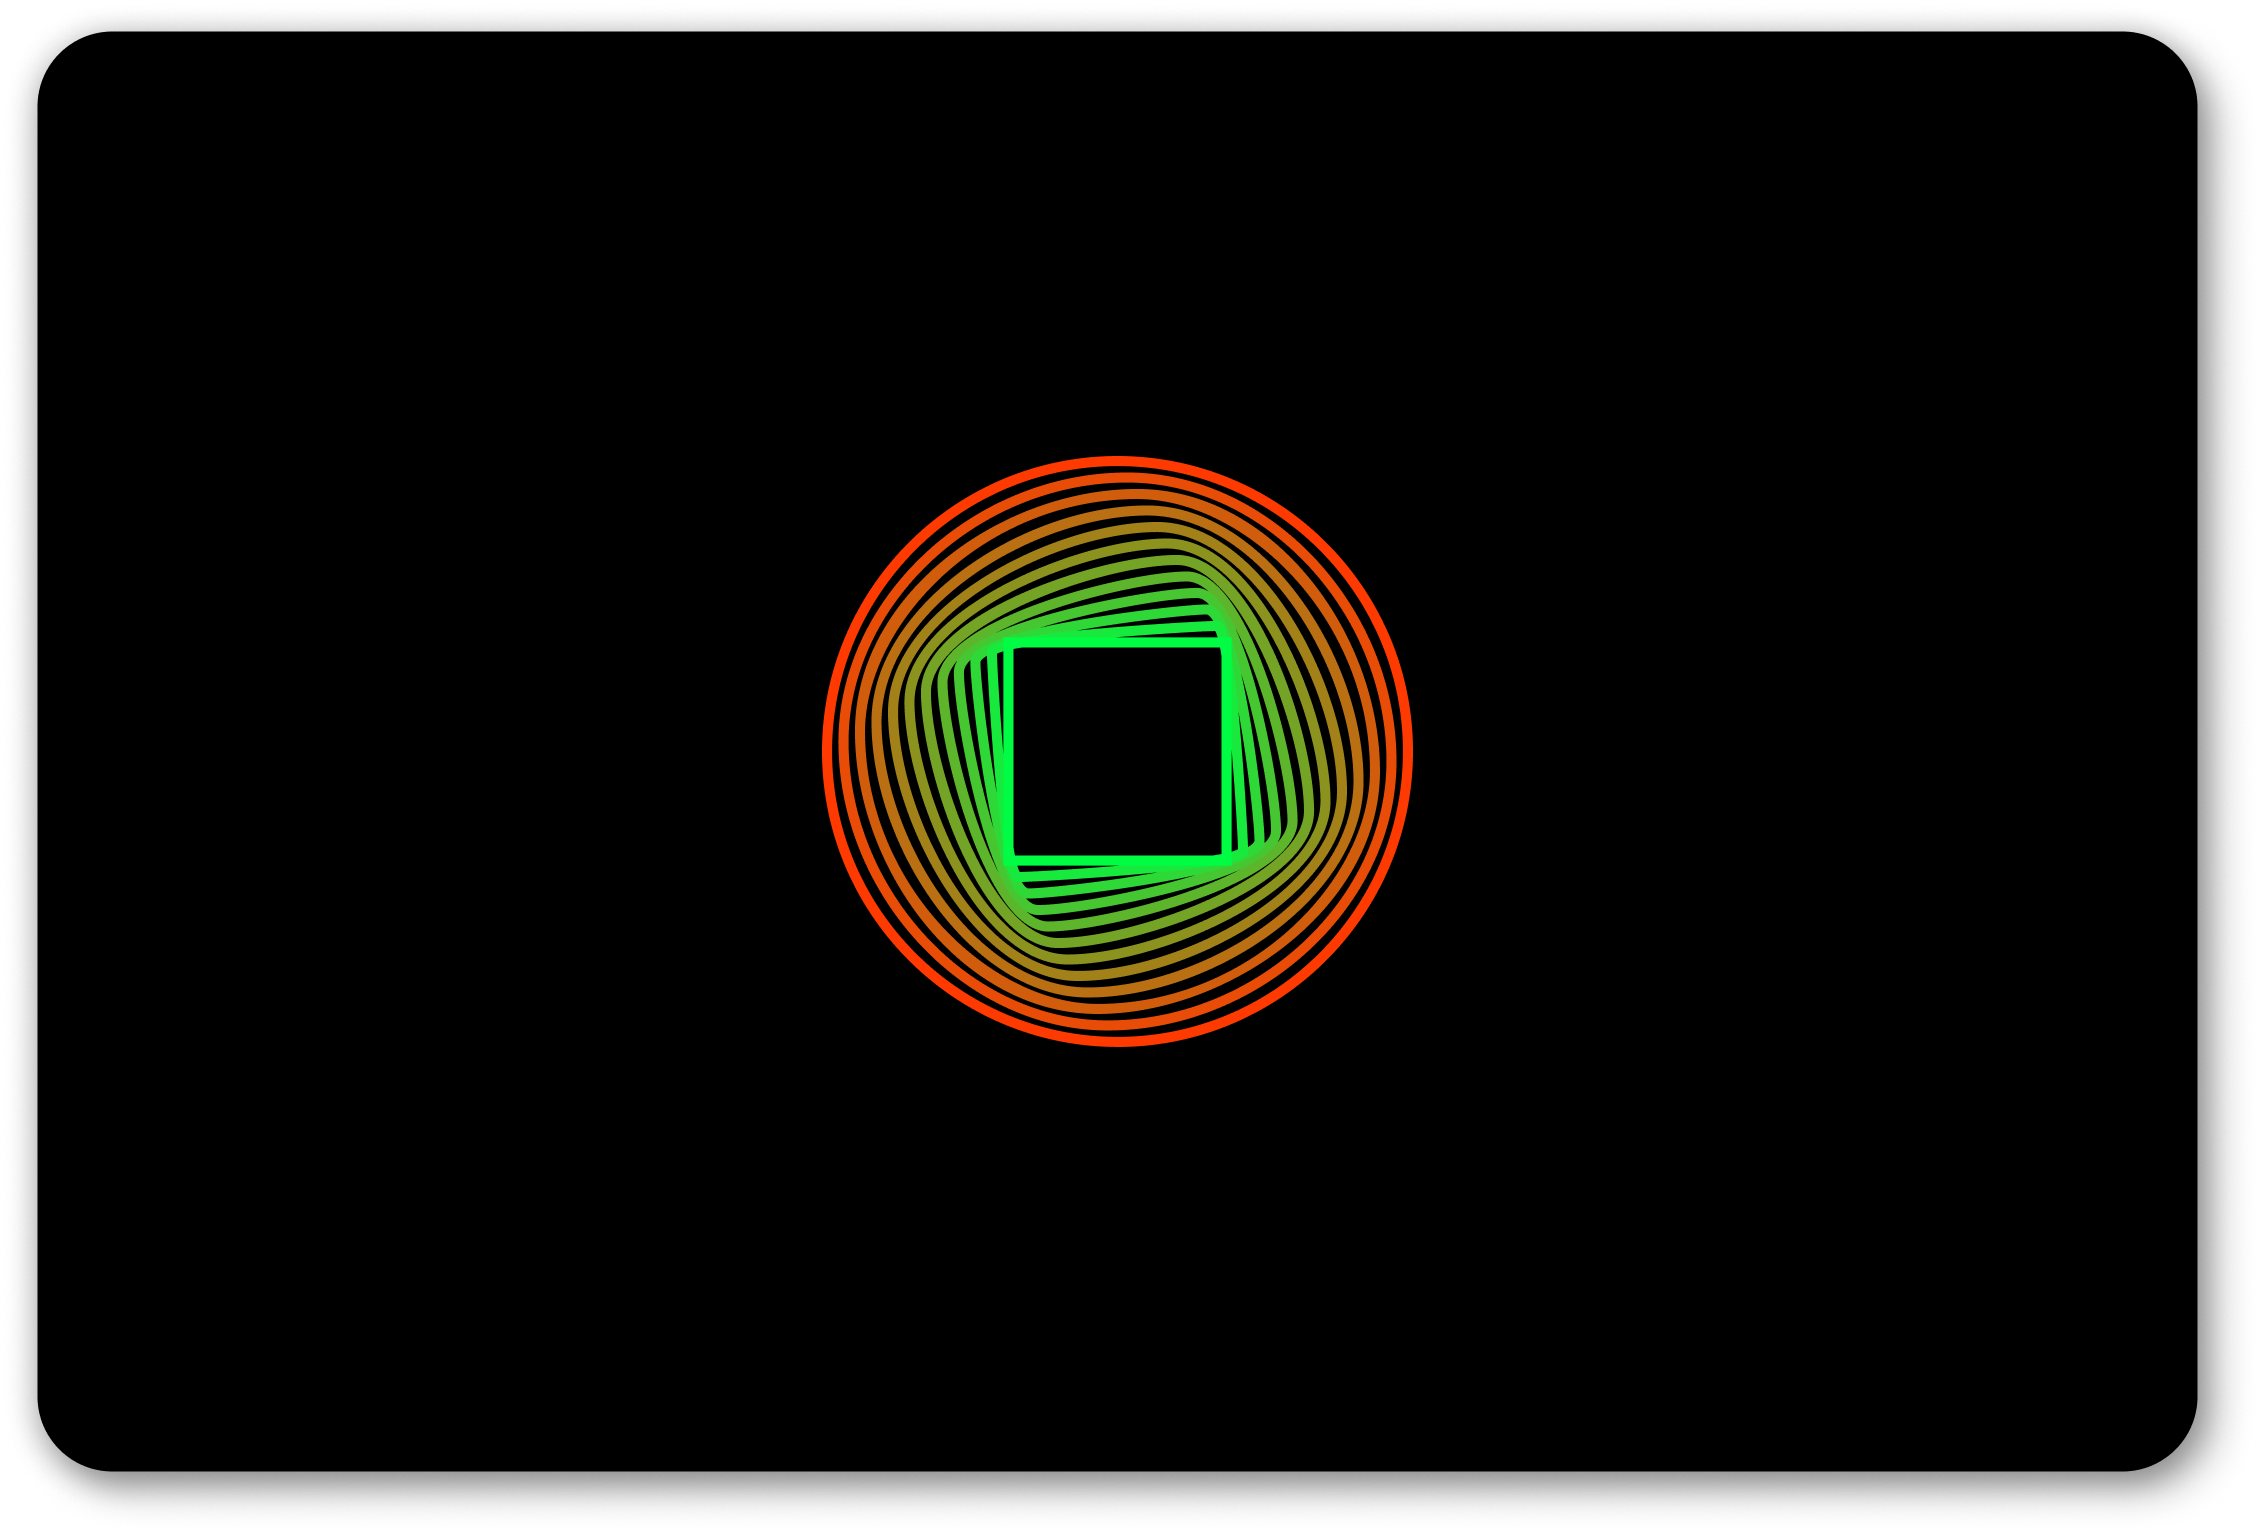The width and height of the screenshot is (2261, 1535).
Task: Click the top-left corner of green square
Action: pos(1009,642)
